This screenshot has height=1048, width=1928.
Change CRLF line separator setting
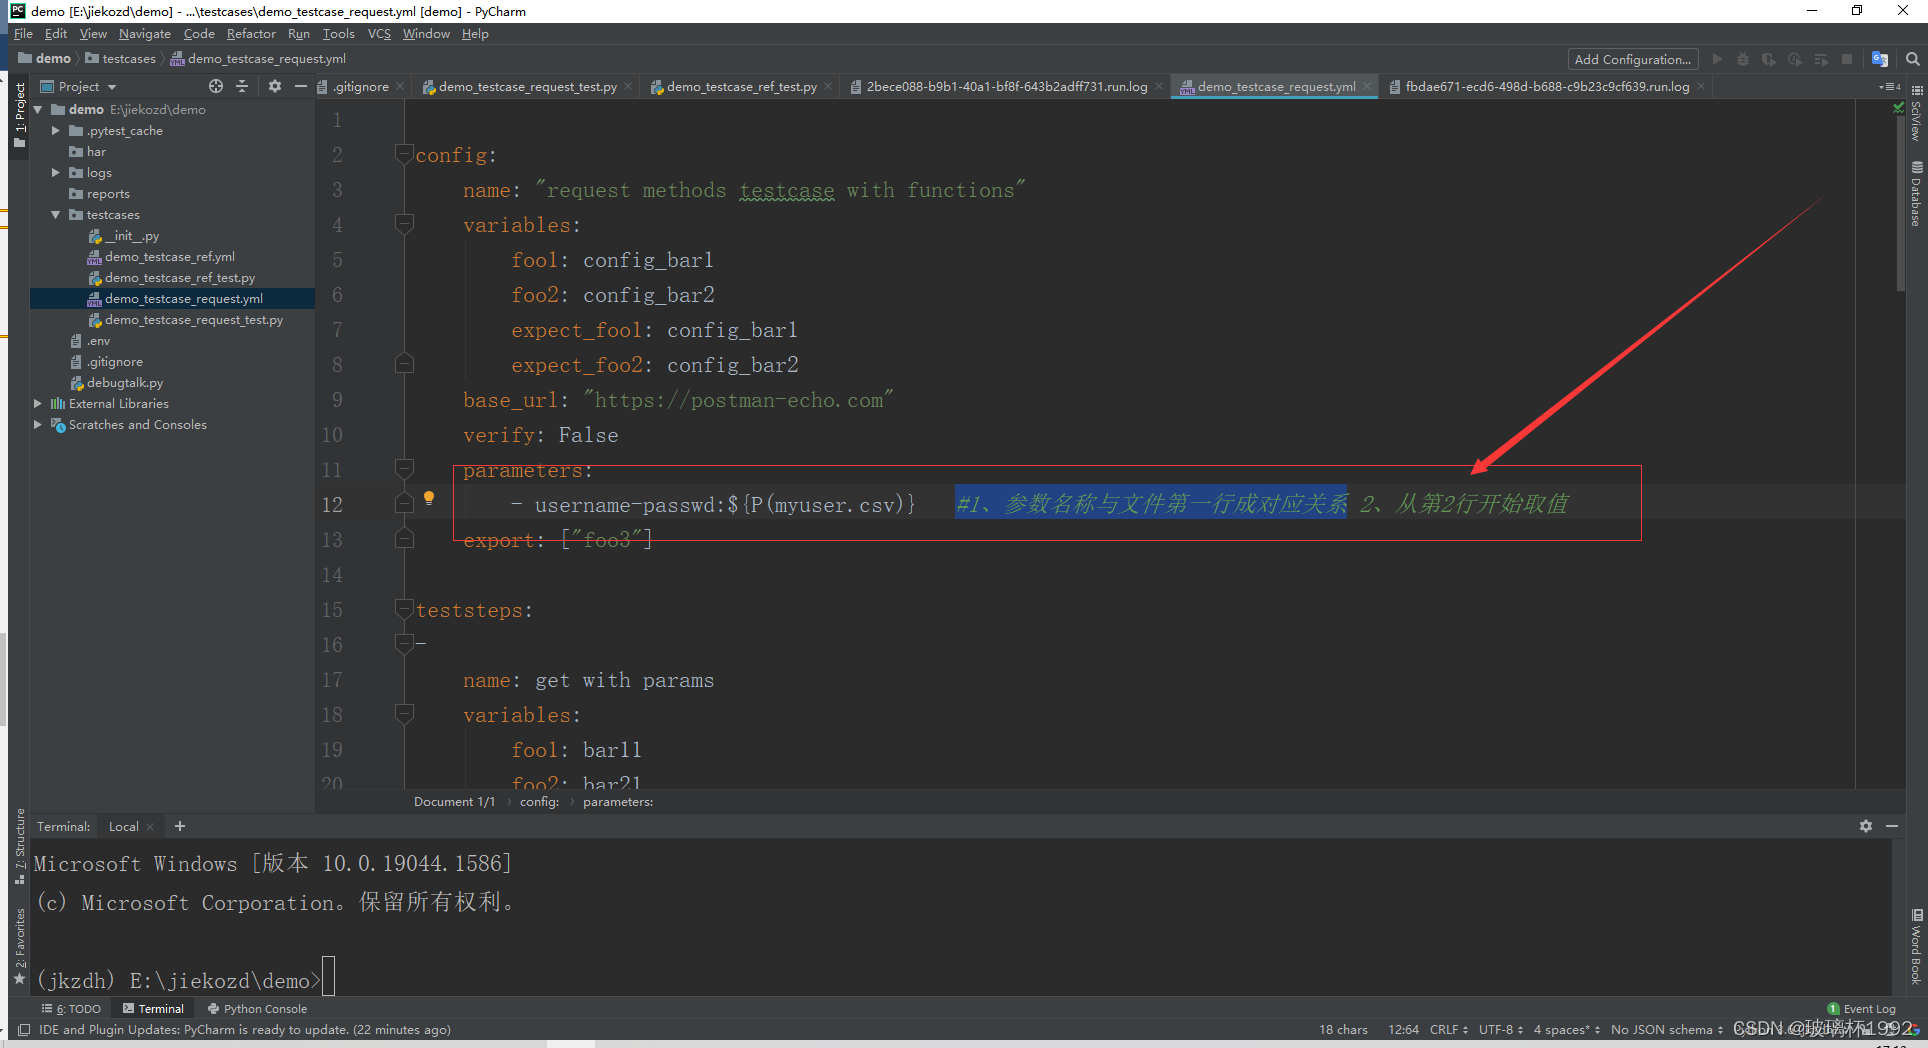click(x=1449, y=1030)
